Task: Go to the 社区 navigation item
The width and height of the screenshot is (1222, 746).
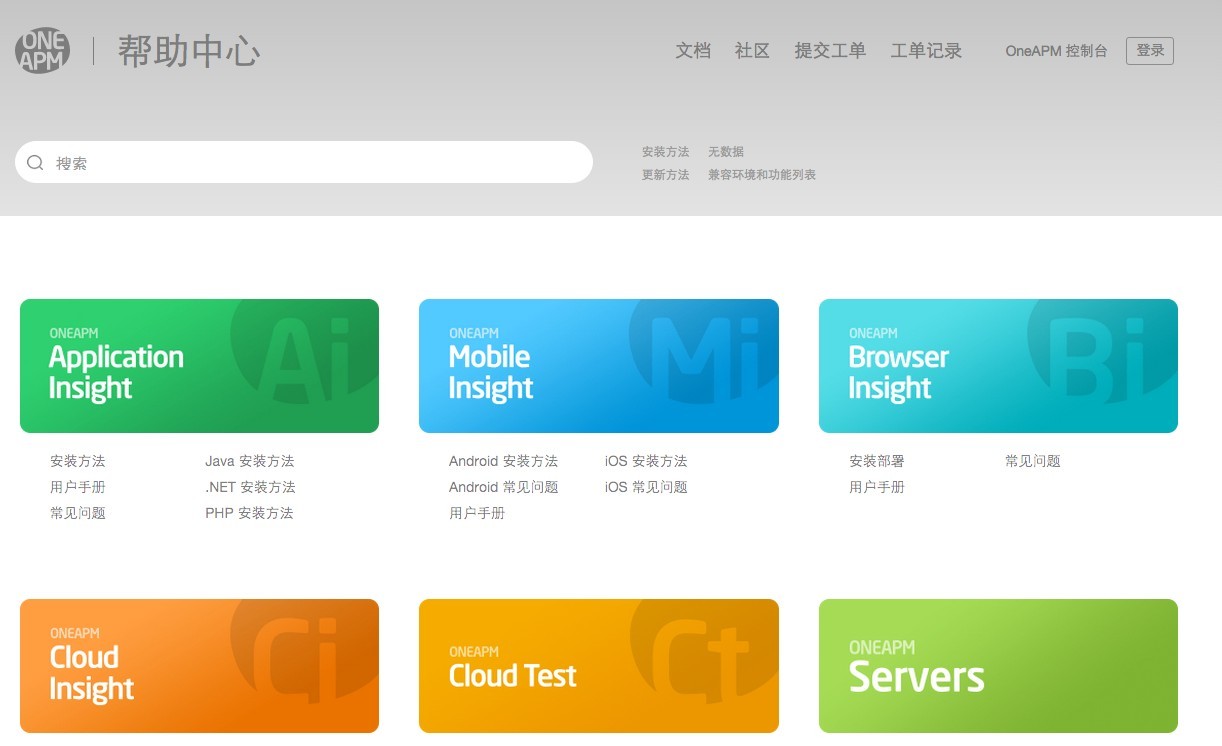Action: (753, 51)
